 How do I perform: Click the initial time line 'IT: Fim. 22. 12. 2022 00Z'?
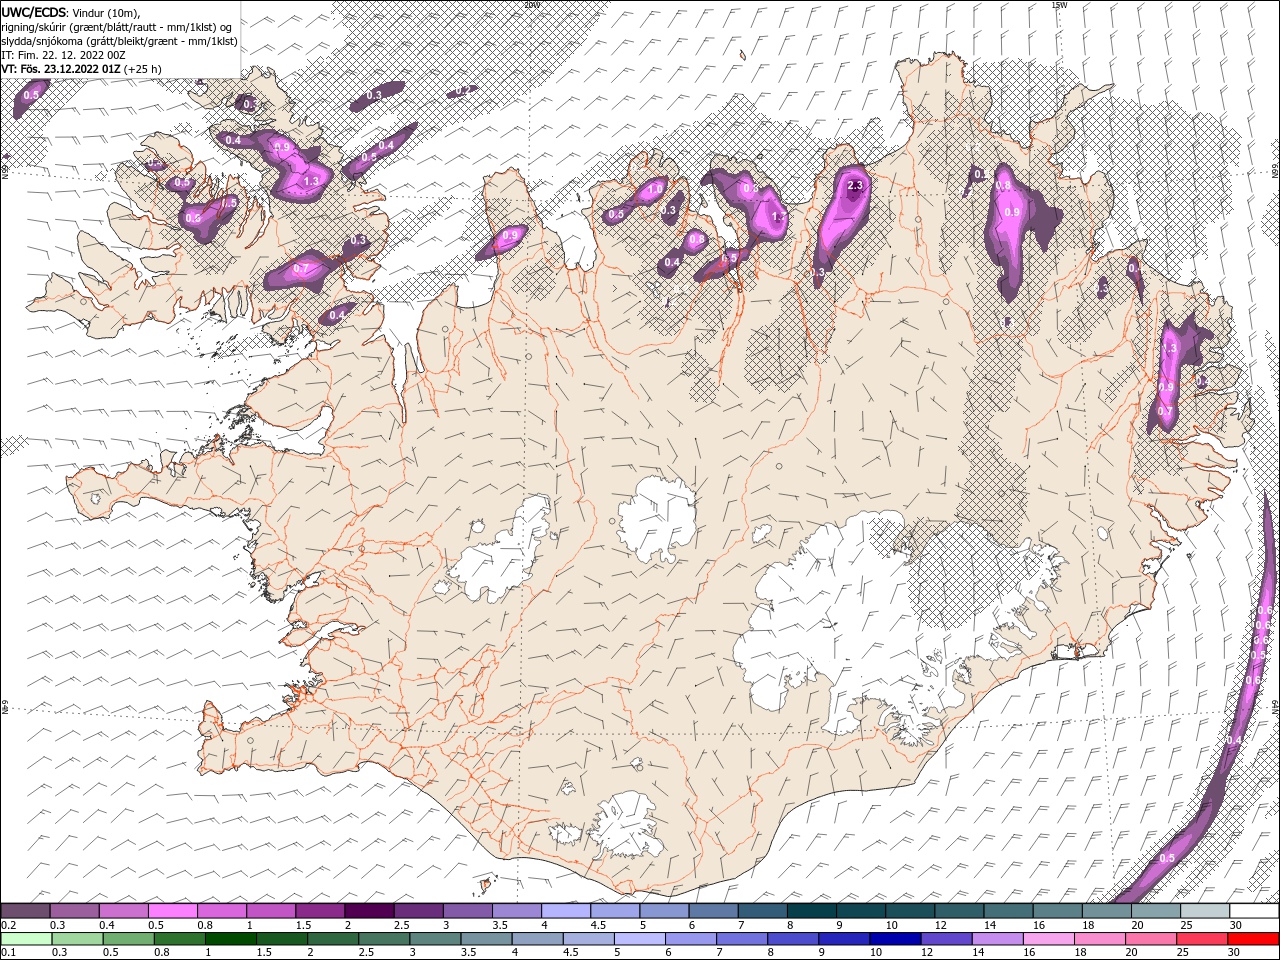(62, 55)
